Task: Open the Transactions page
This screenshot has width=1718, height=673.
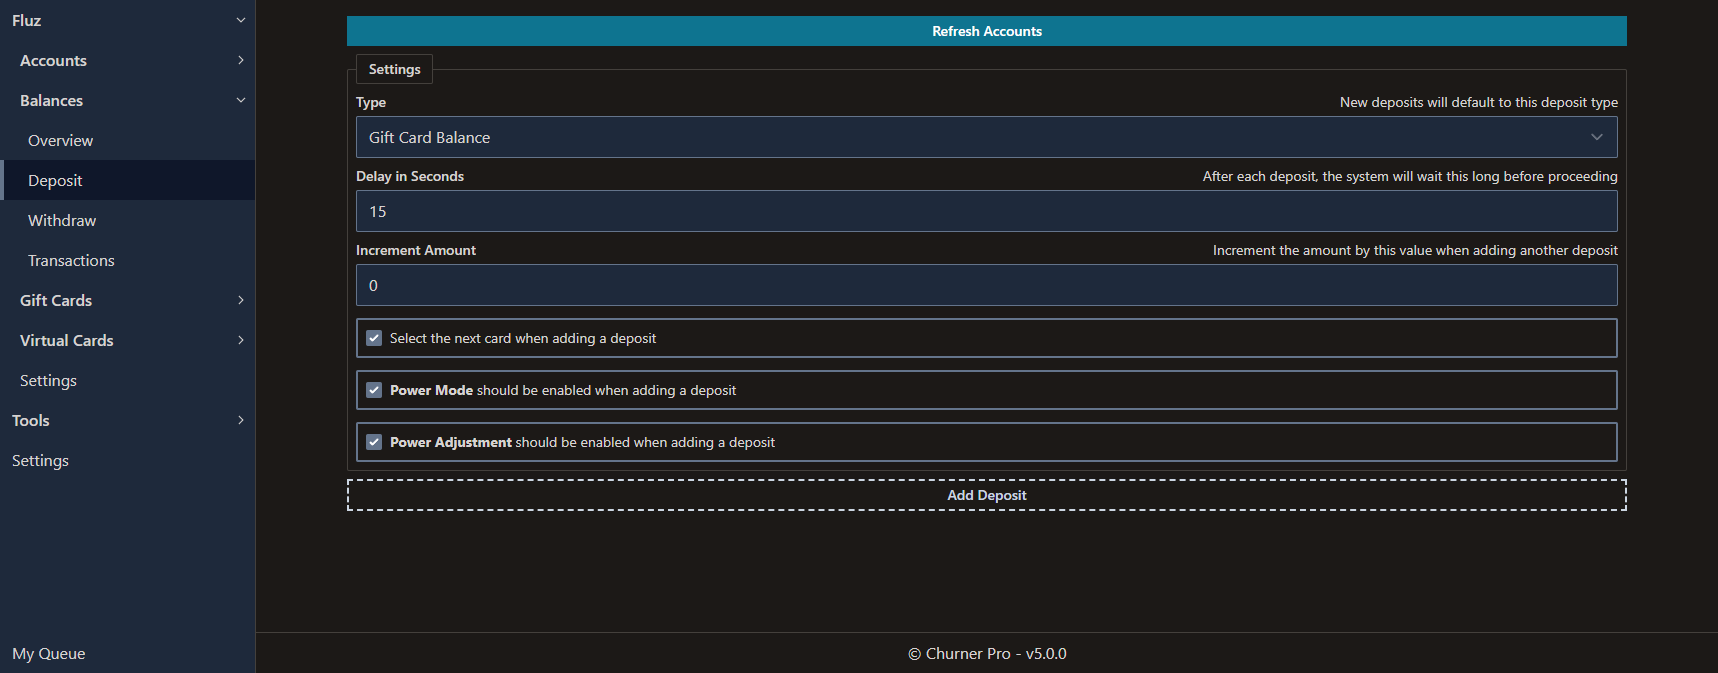Action: pos(71,260)
